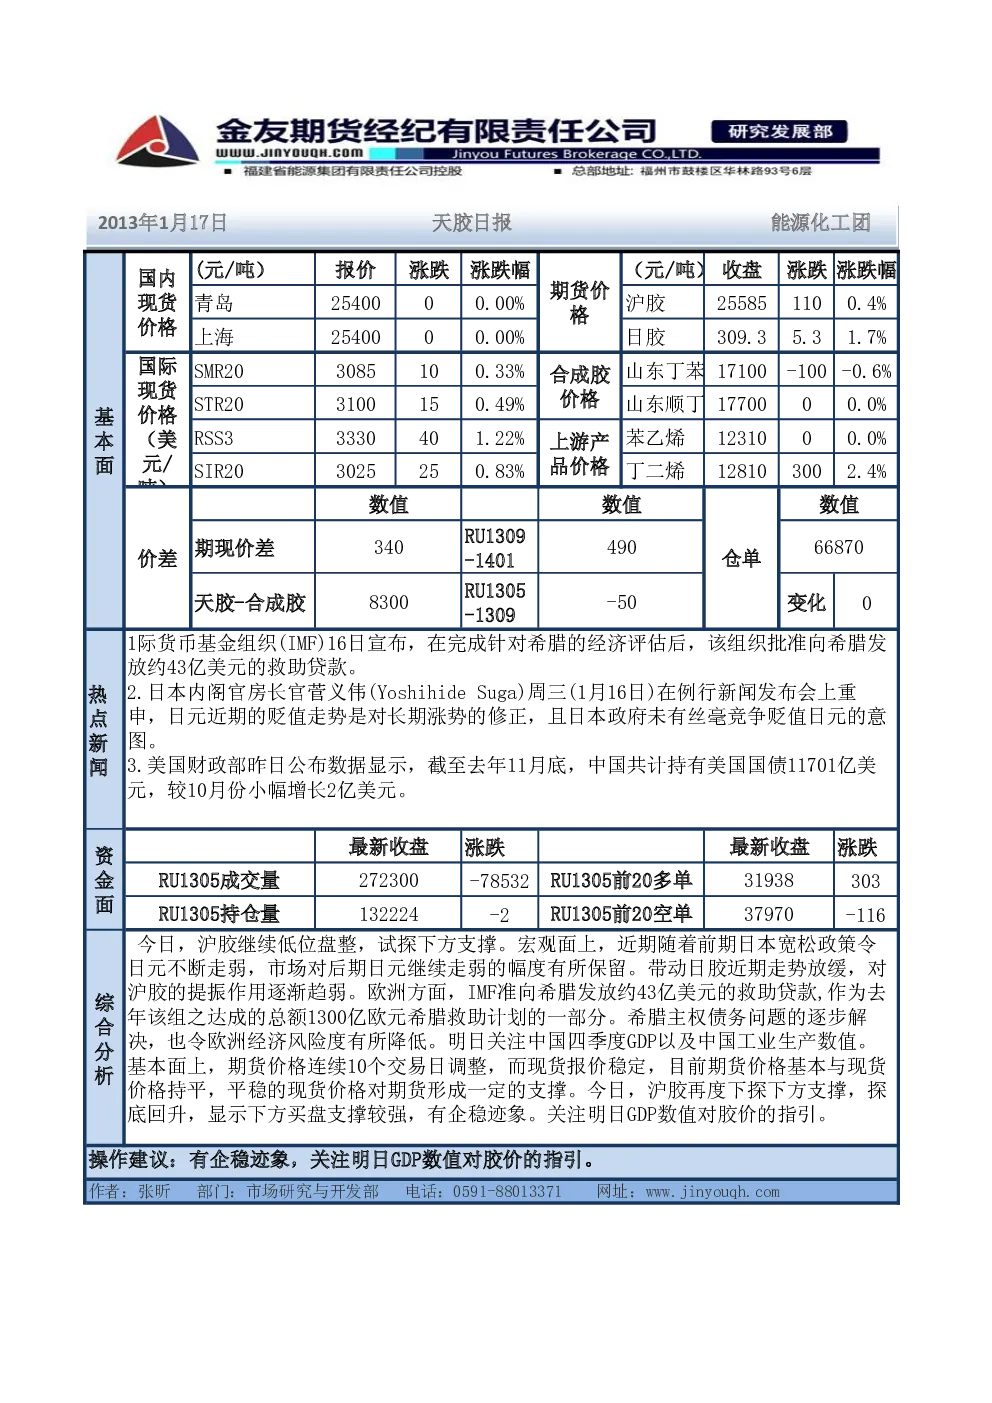Click the 能源化工团 label at top right
The height and width of the screenshot is (1403, 992).
(821, 223)
